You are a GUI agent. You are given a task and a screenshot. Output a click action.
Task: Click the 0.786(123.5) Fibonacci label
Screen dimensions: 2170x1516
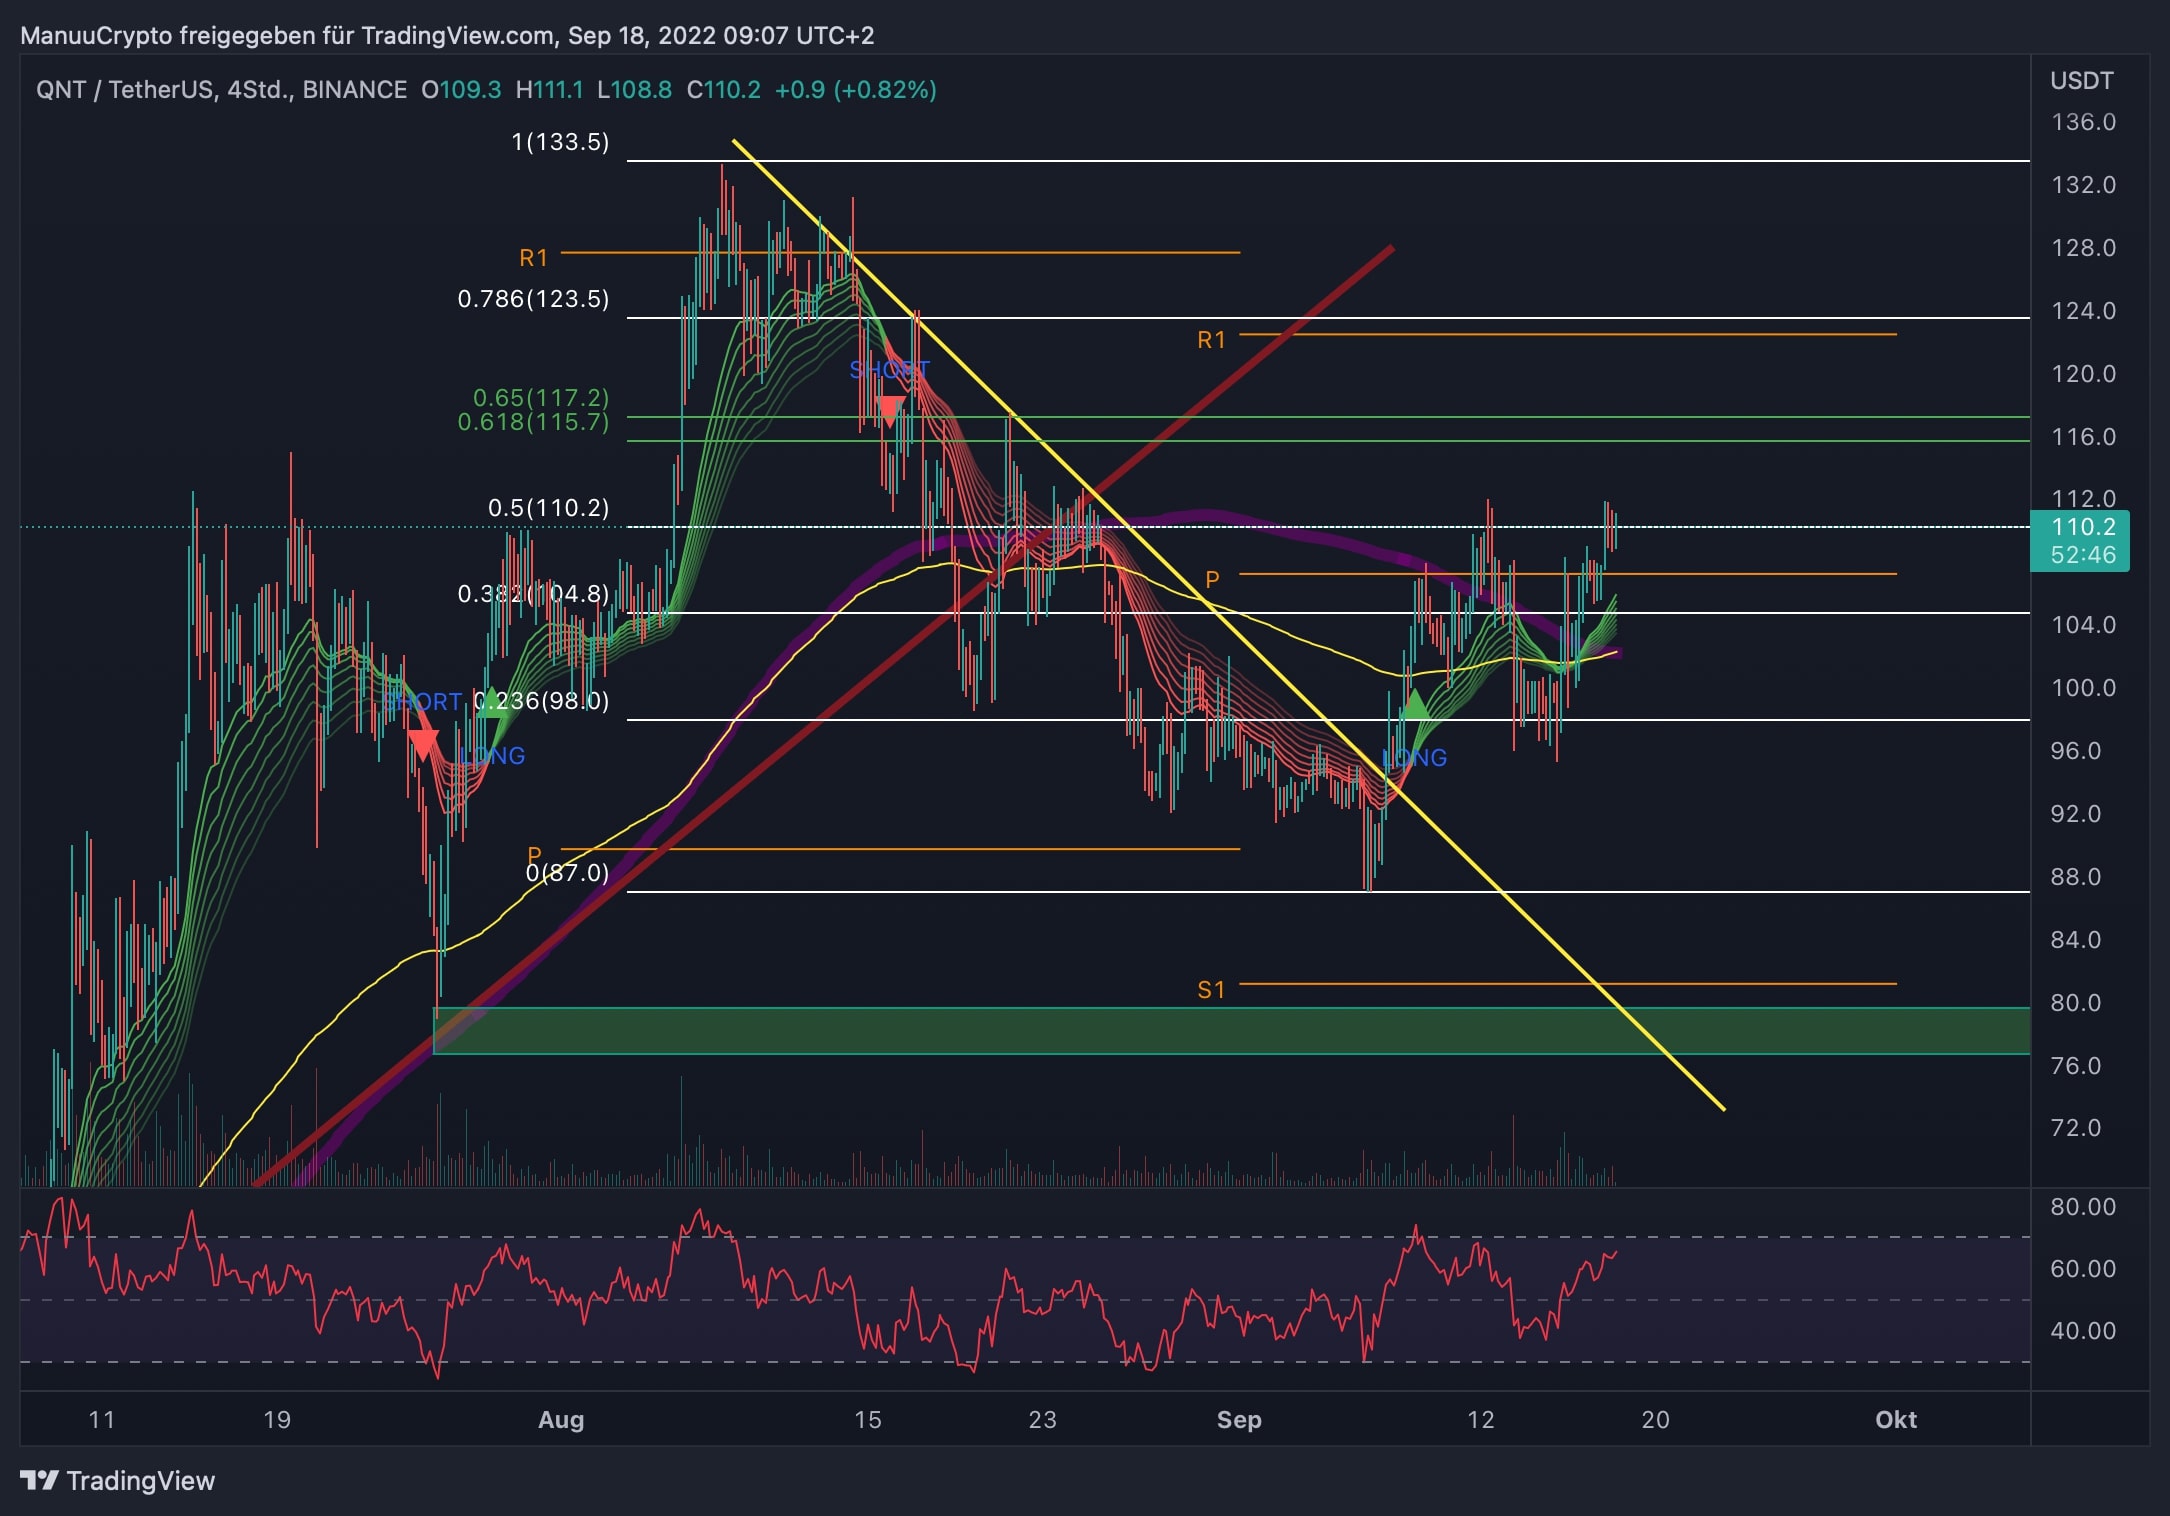click(533, 299)
